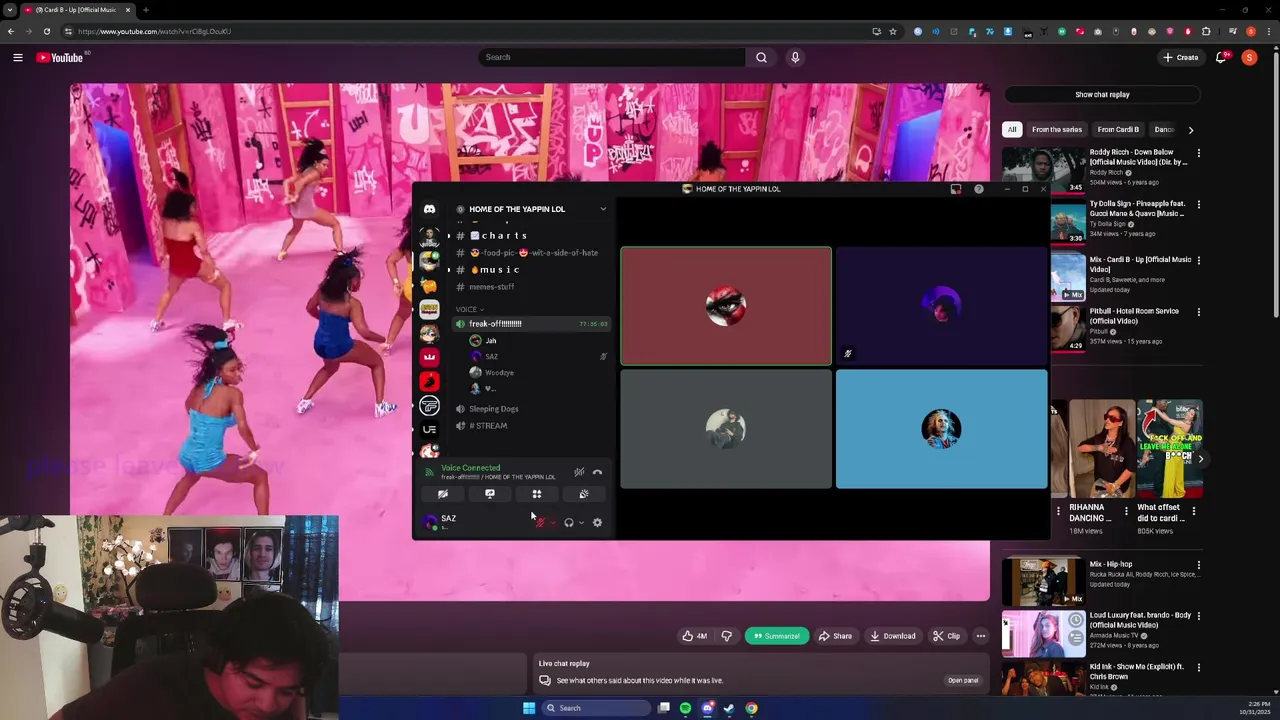
Task: Open YouTube notifications bell
Action: [x=1221, y=57]
